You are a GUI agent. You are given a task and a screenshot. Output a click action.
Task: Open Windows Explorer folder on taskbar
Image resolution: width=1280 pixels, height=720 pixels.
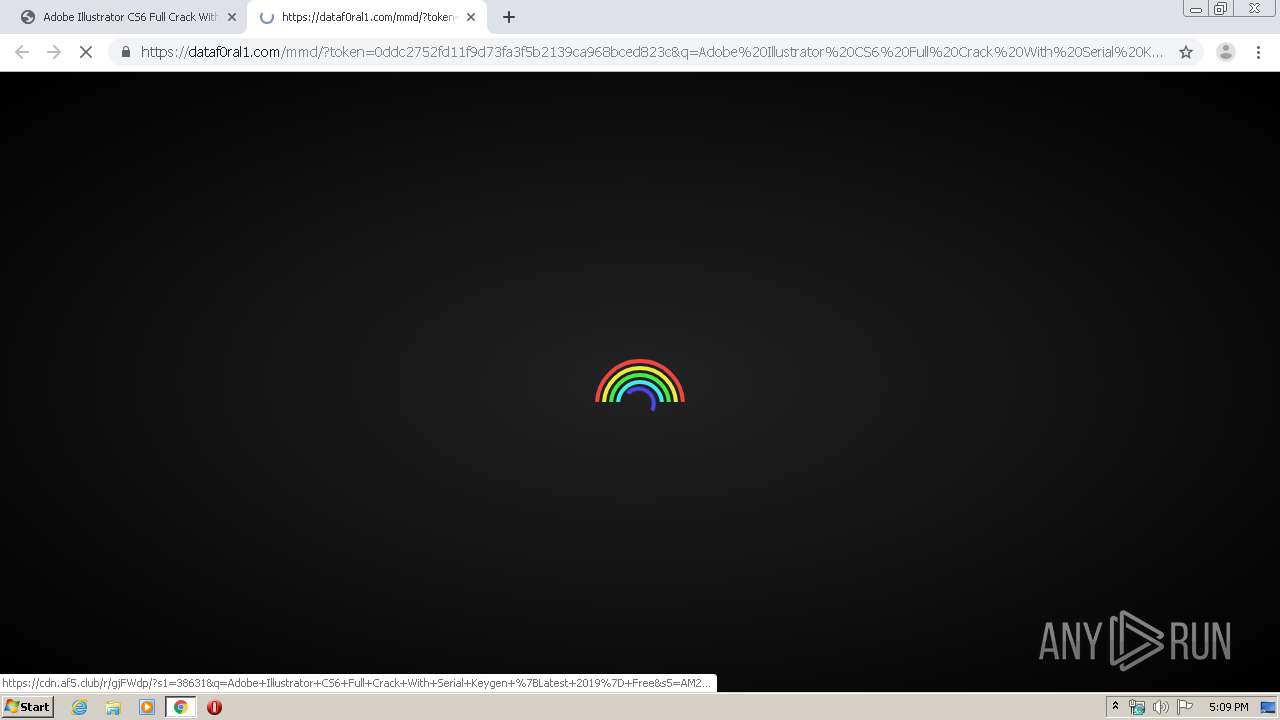tap(113, 707)
